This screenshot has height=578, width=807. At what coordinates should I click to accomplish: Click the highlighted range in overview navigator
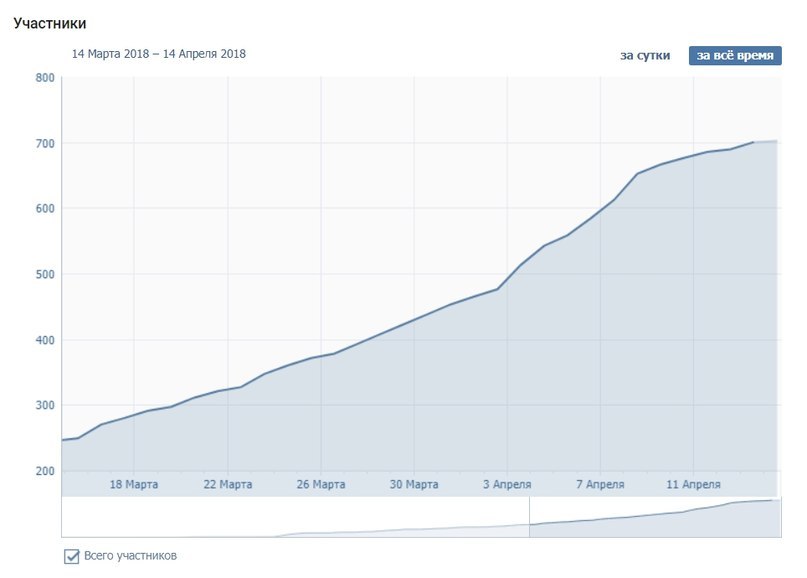click(x=655, y=517)
